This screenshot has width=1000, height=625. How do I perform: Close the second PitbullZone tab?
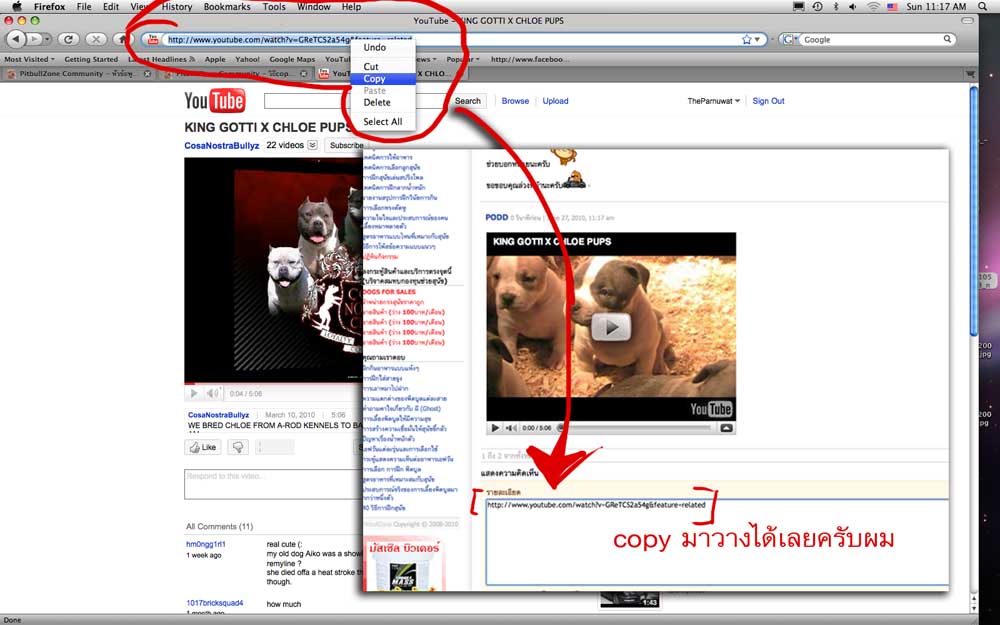tap(304, 74)
